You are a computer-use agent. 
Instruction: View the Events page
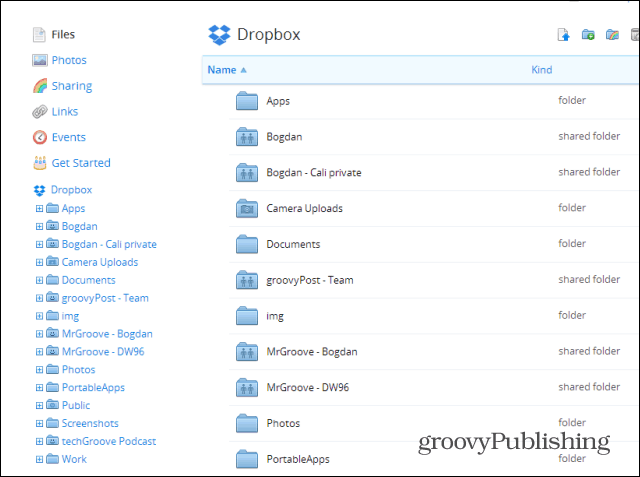pos(69,137)
